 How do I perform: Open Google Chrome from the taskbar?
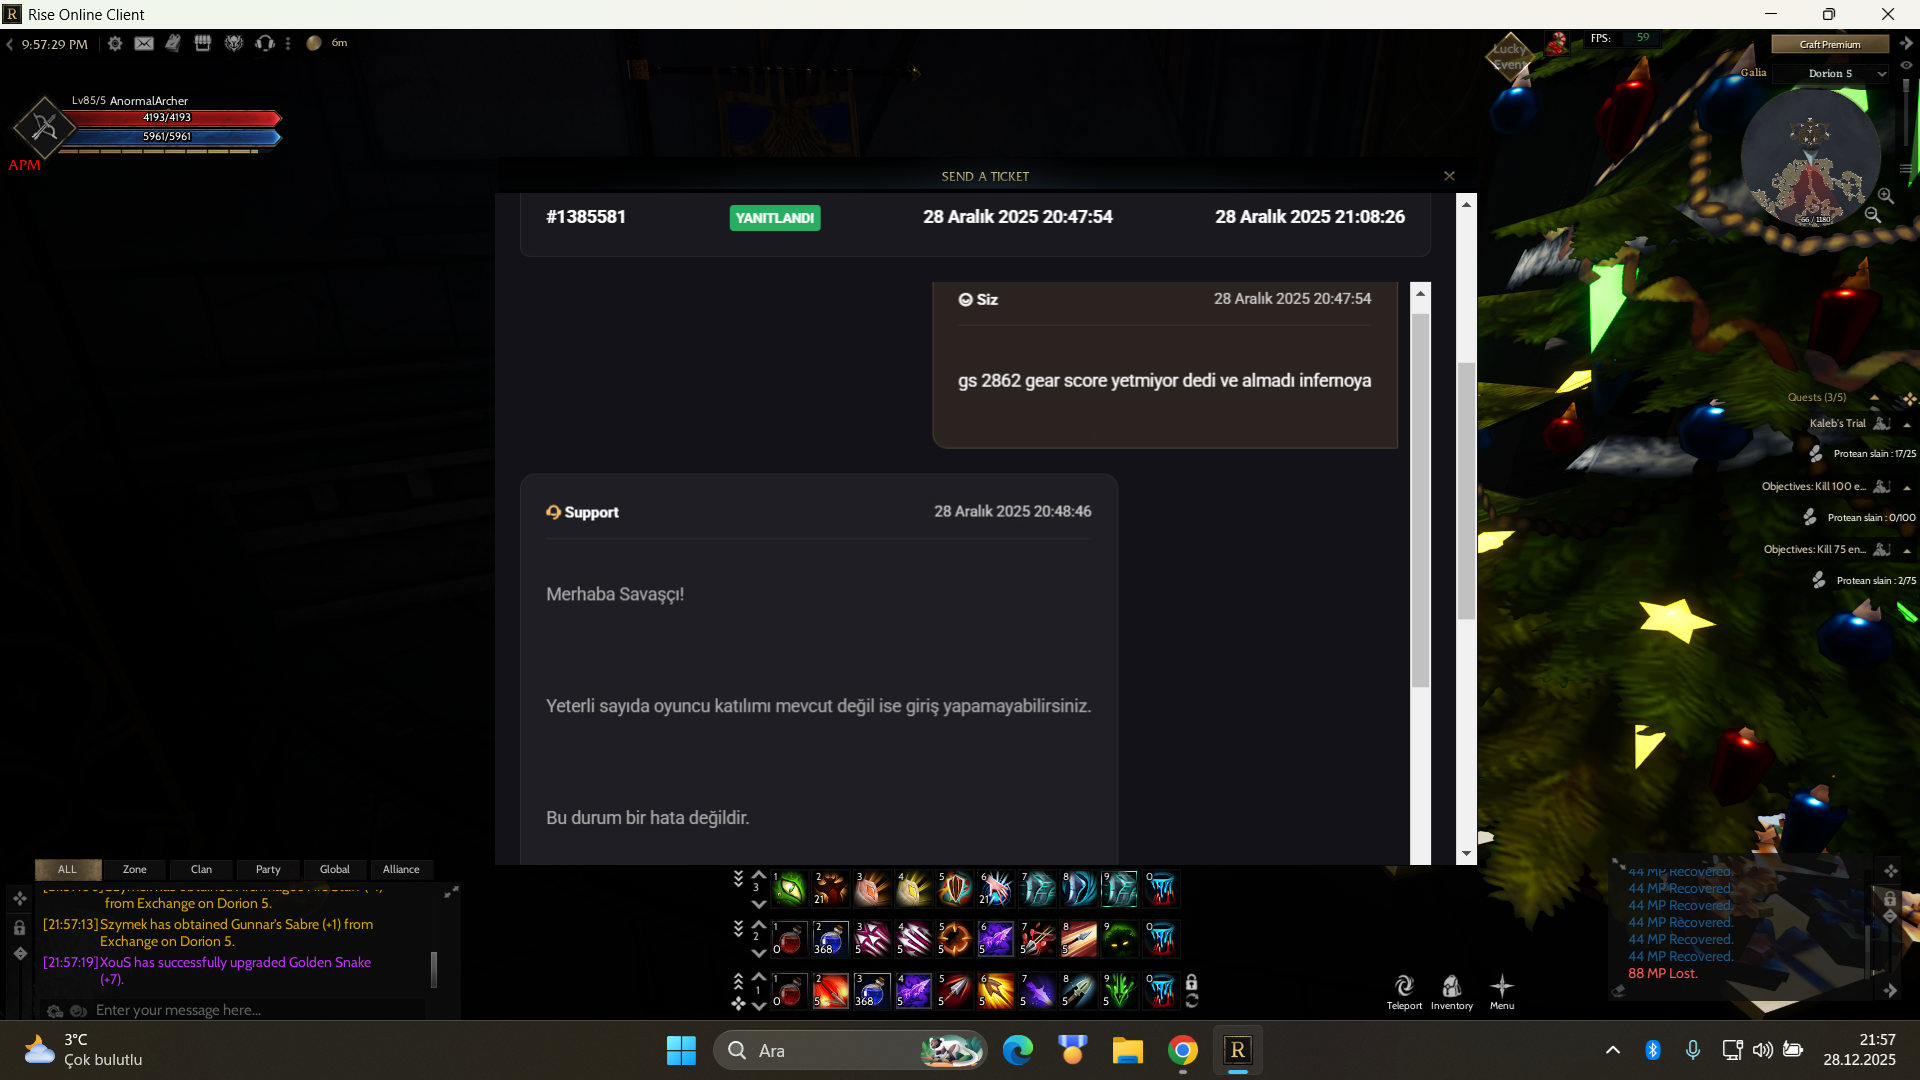1183,1050
